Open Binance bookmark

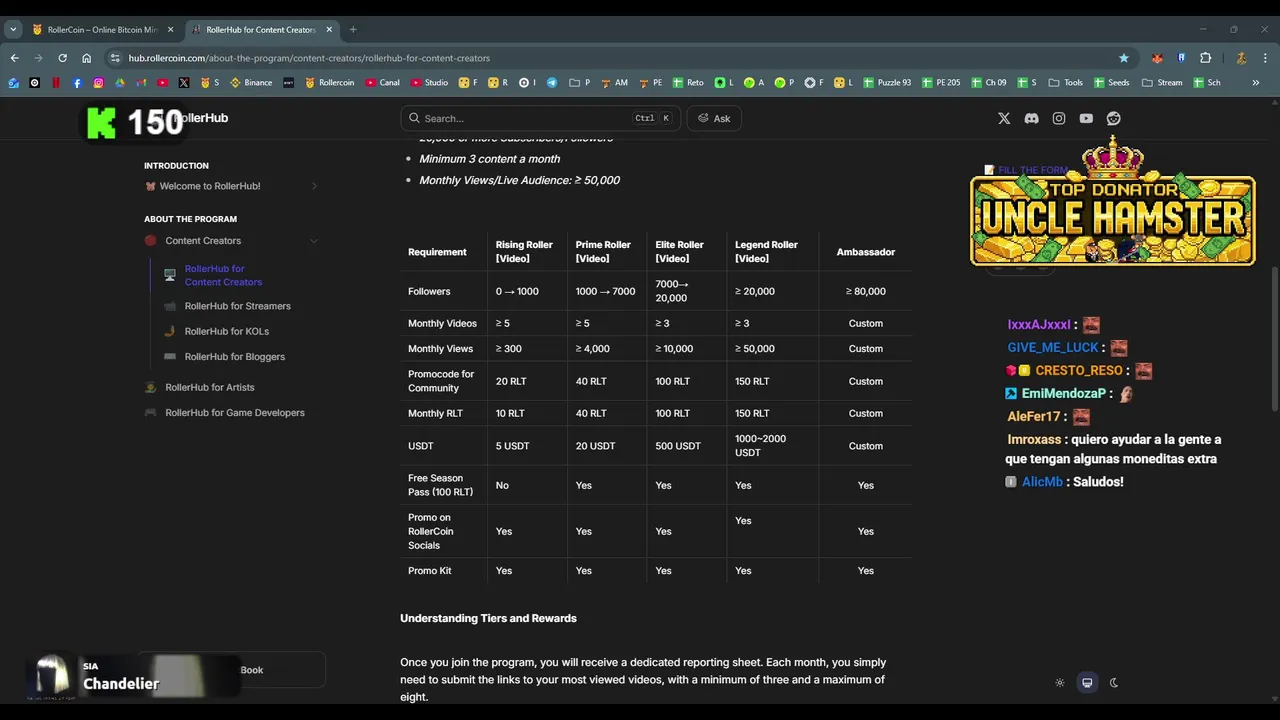tap(251, 83)
